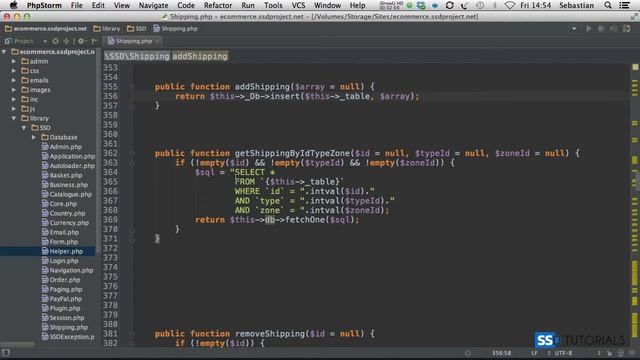Click the UTF-8 encoding in status bar
The width and height of the screenshot is (640, 360).
coord(563,353)
